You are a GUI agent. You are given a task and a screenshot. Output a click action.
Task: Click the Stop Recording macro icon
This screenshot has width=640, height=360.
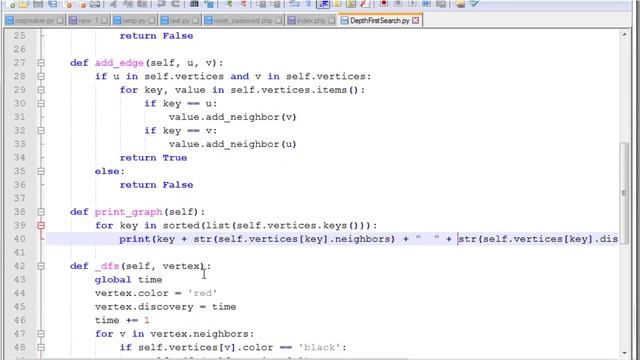coord(398,4)
